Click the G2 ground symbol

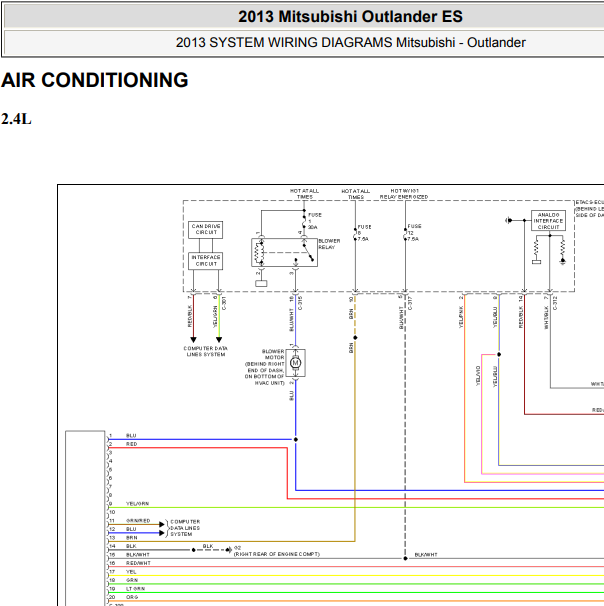[229, 550]
